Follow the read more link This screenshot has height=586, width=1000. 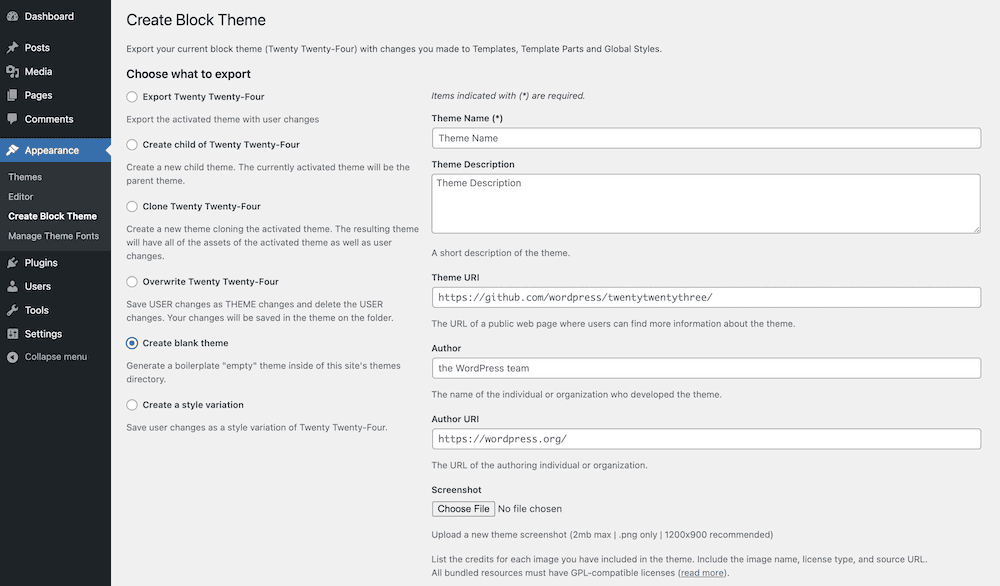pyautogui.click(x=703, y=573)
